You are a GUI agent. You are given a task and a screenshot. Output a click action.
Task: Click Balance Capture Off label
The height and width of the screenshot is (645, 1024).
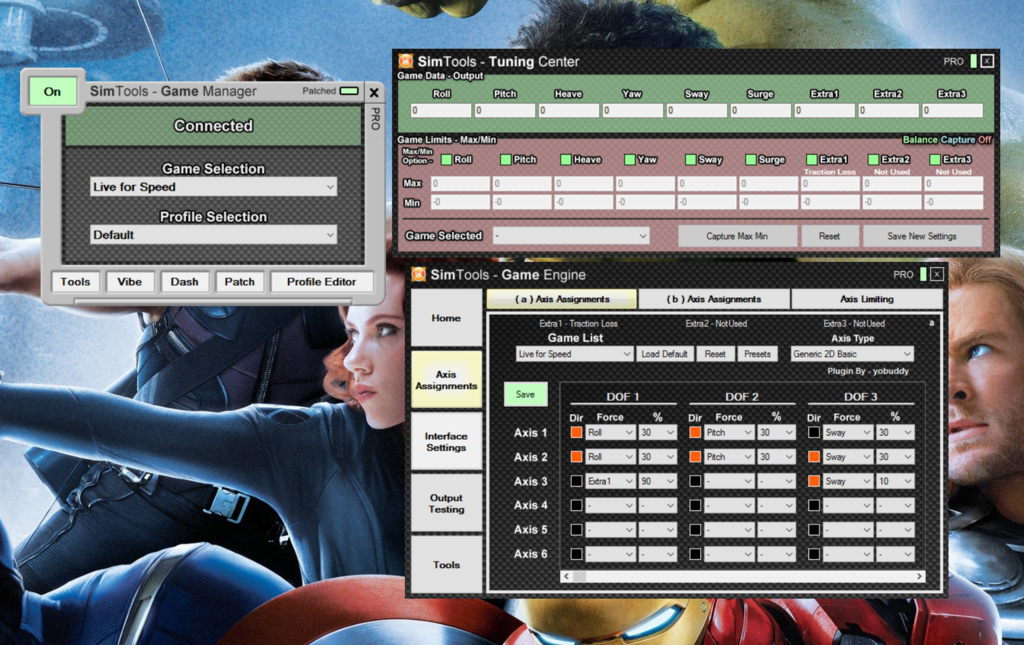(947, 140)
